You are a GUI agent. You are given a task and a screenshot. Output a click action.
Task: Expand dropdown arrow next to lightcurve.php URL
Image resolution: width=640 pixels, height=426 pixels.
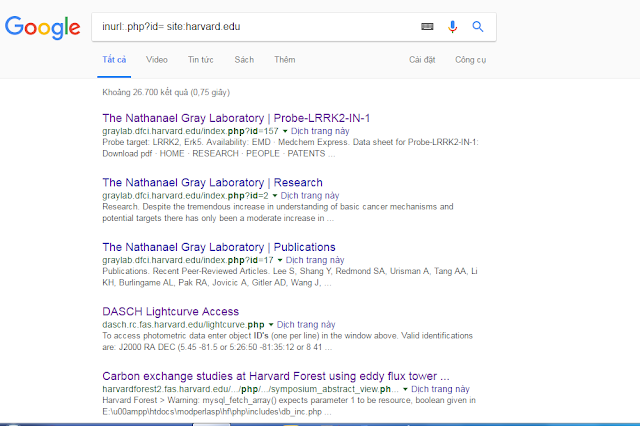[271, 325]
